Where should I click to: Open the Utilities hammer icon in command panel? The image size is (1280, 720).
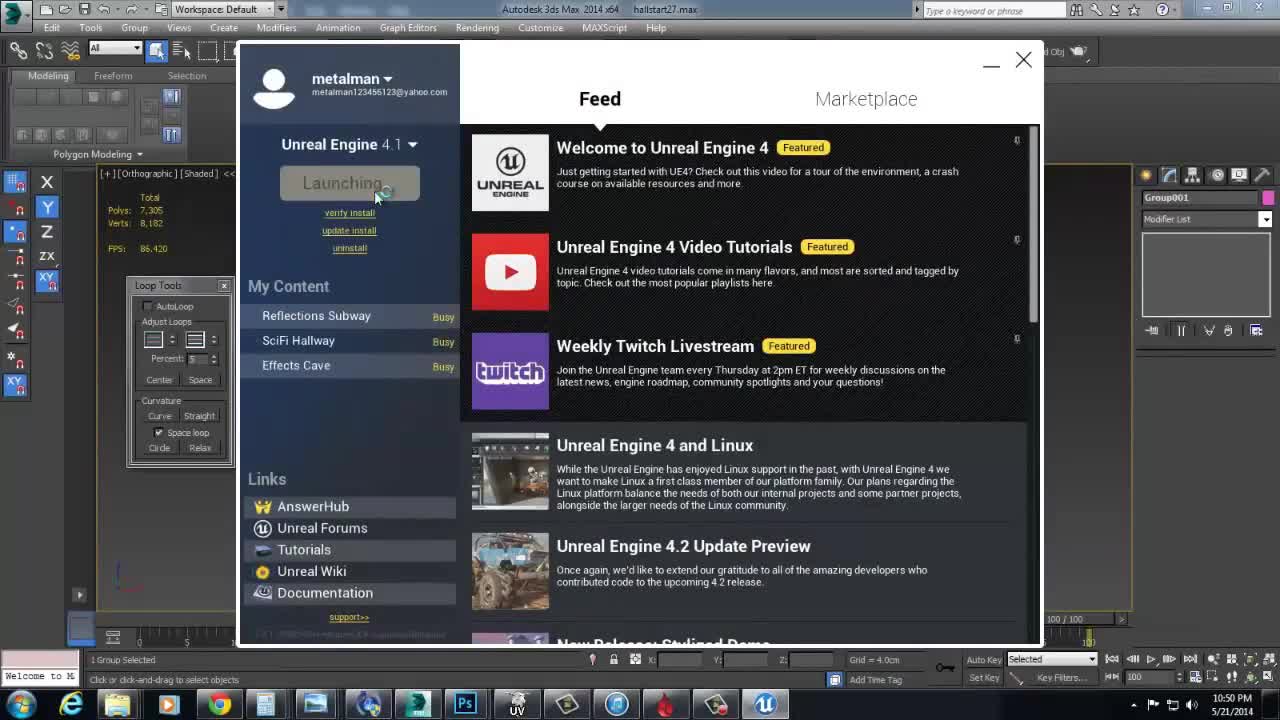point(1262,175)
